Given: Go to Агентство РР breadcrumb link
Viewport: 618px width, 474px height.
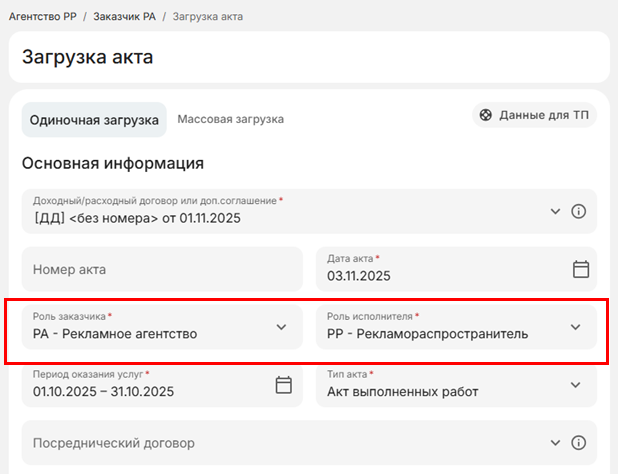Looking at the screenshot, I should click(x=42, y=17).
